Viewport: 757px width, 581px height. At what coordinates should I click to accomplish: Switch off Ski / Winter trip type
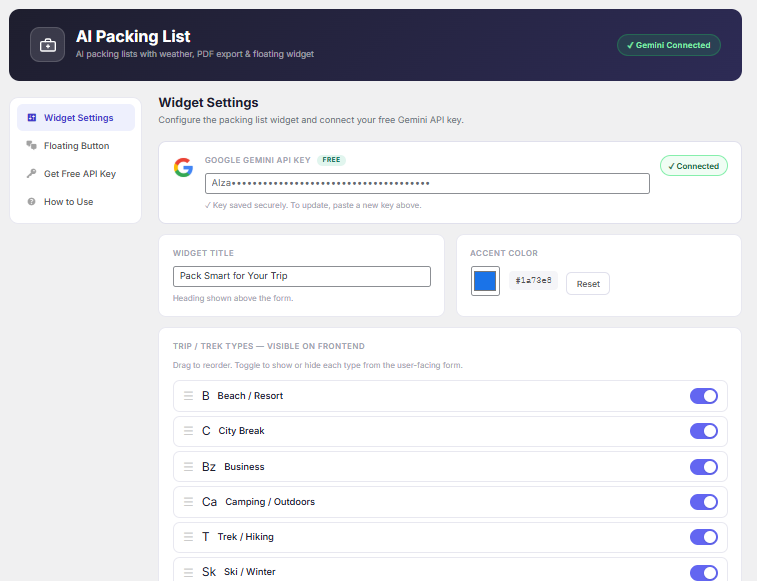pyautogui.click(x=703, y=573)
